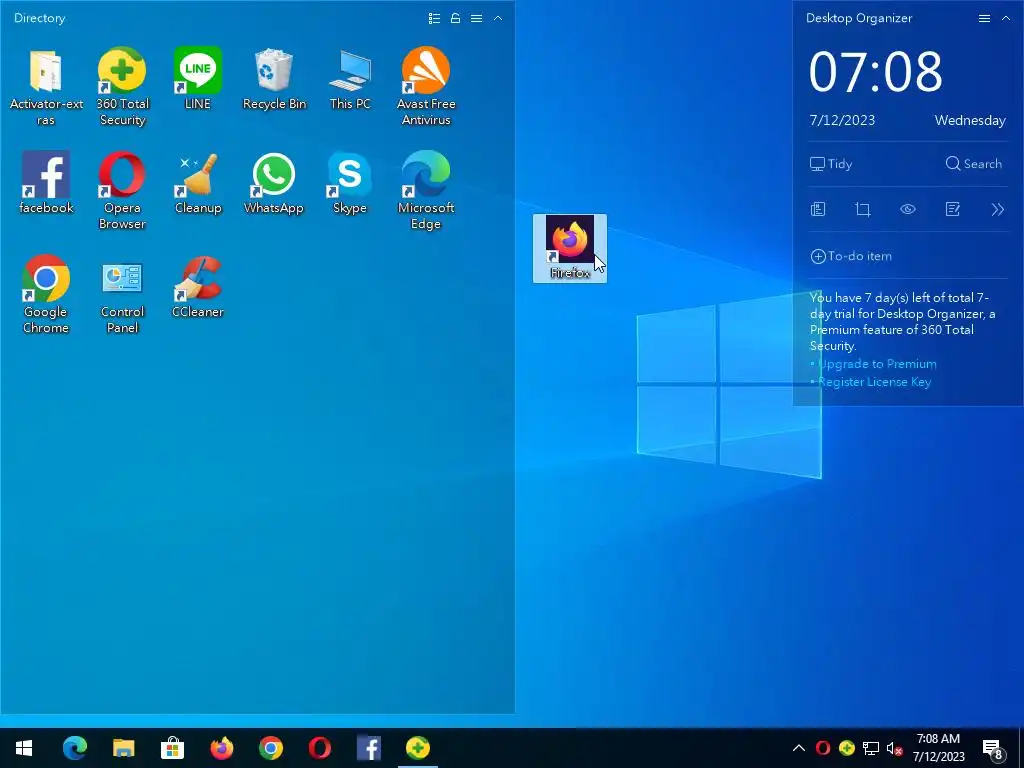1024x768 pixels.
Task: Select the Cleanup broom shortcut
Action: (x=198, y=183)
